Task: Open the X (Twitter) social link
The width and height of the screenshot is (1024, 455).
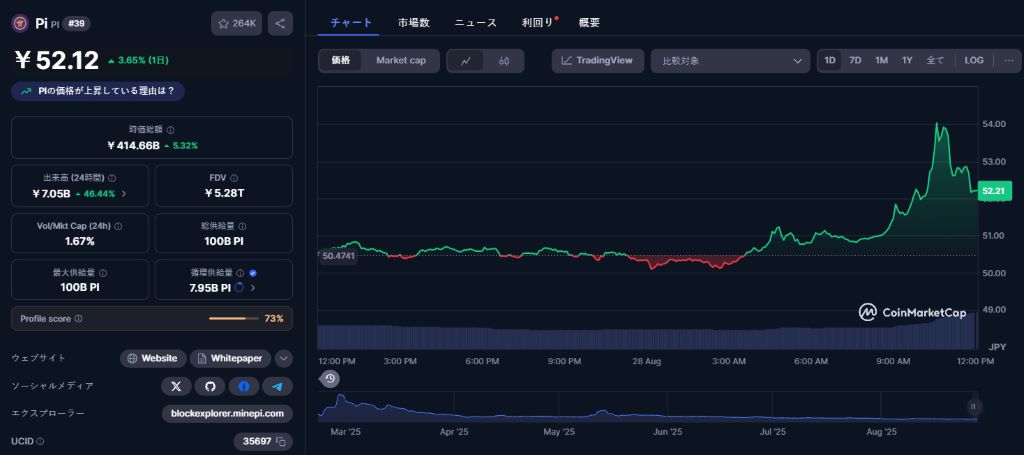Action: pyautogui.click(x=176, y=386)
